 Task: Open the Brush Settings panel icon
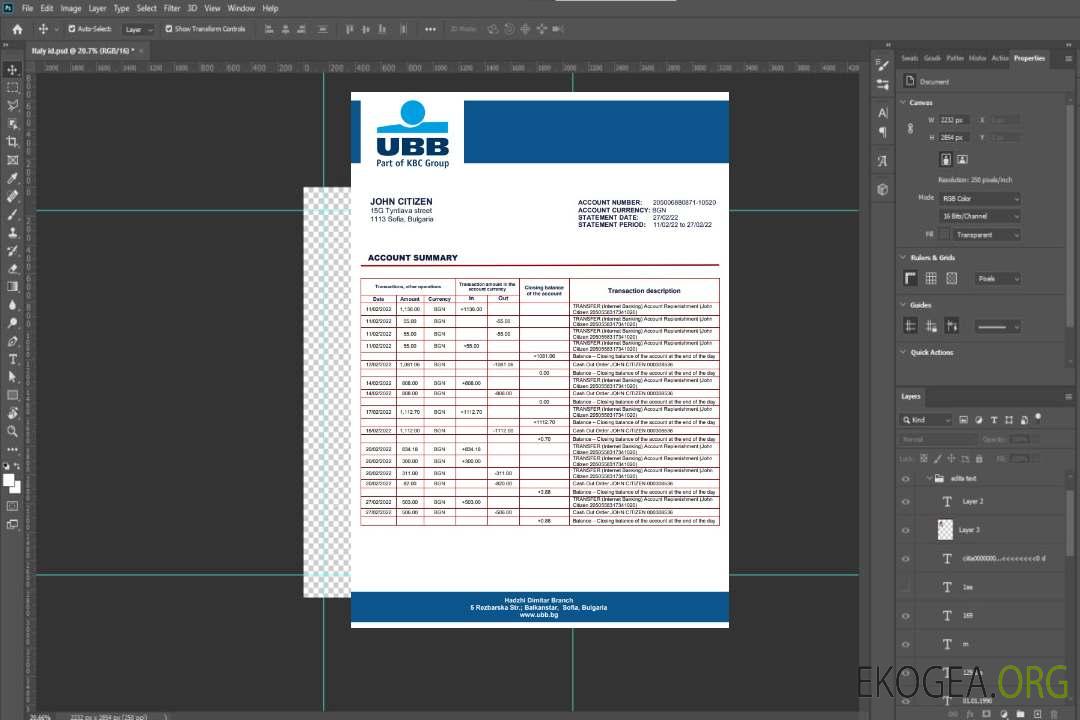[882, 65]
